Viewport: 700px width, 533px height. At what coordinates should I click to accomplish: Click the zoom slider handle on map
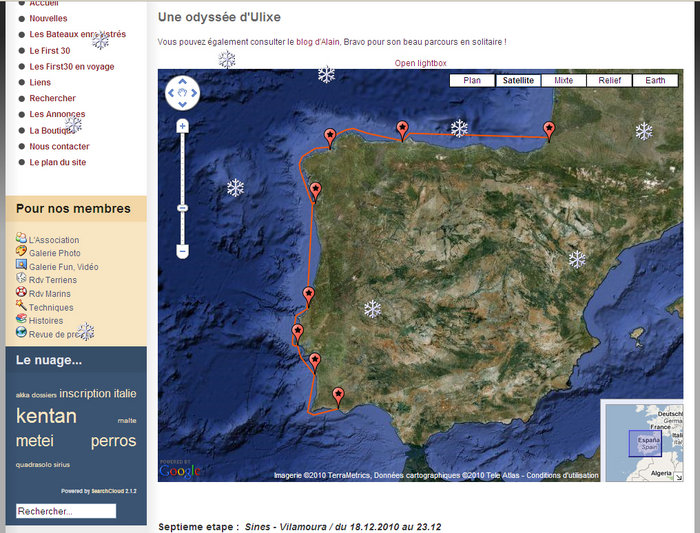tap(182, 207)
